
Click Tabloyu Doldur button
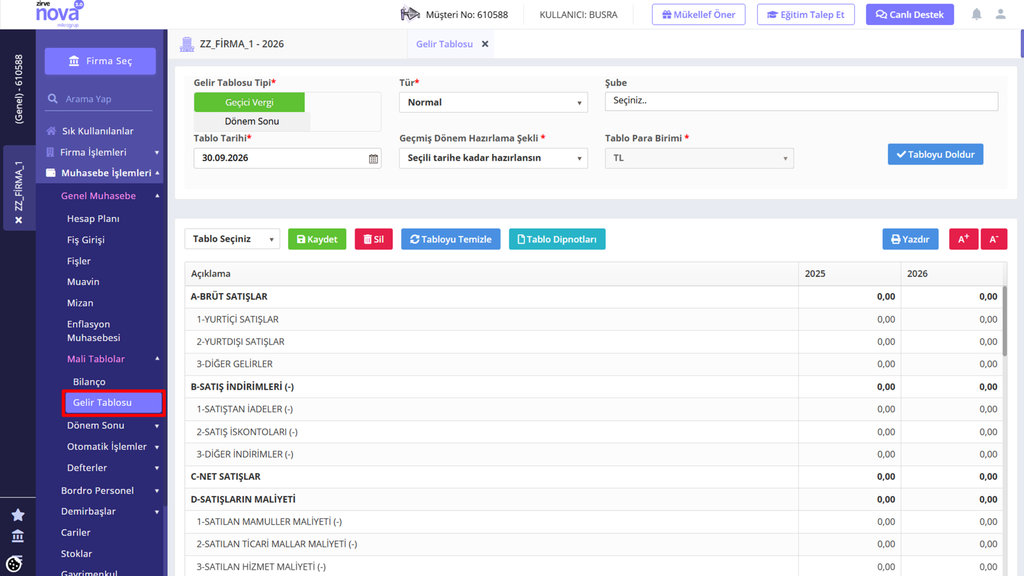[x=935, y=154]
